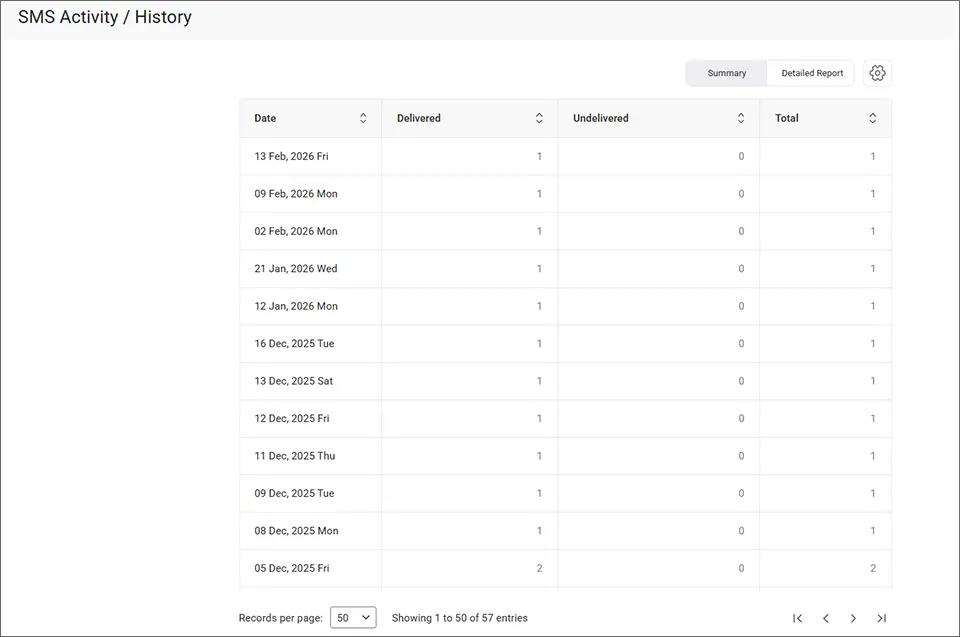Open the settings gear icon
Viewport: 960px width, 637px height.
[x=877, y=73]
